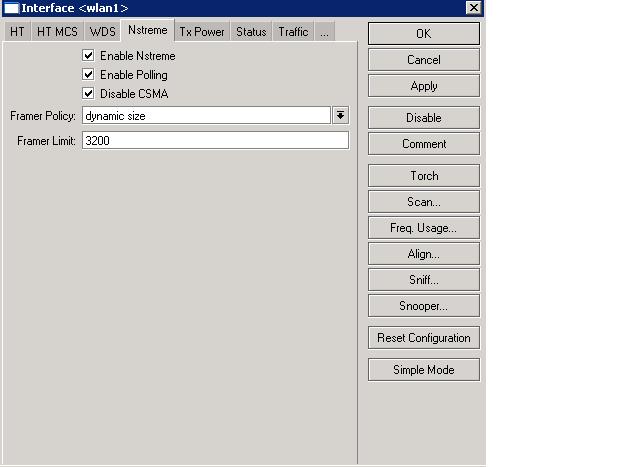Image resolution: width=640 pixels, height=467 pixels.
Task: Close the Interface wlan1 window
Action: [x=473, y=8]
